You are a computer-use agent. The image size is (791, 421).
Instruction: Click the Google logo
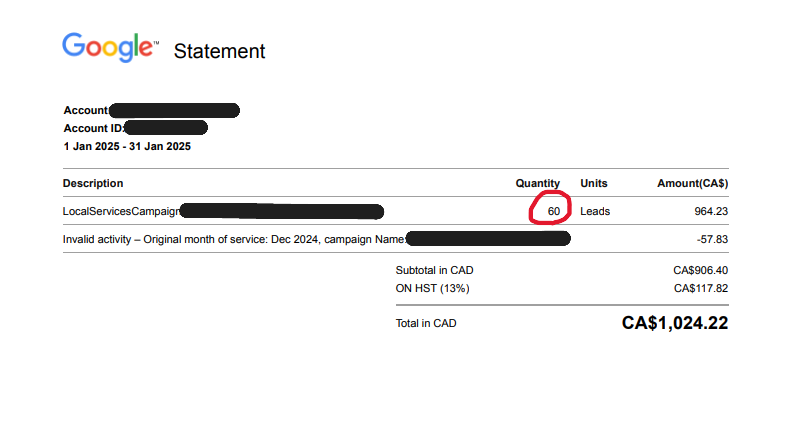[x=110, y=47]
